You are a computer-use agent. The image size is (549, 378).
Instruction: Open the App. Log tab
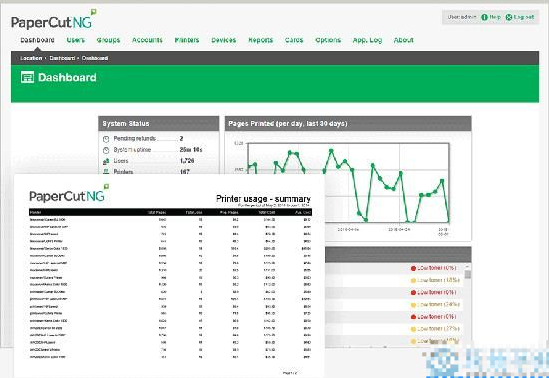click(367, 40)
